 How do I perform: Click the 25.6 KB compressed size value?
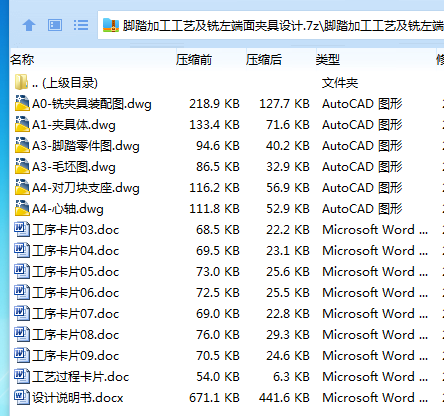tap(288, 272)
